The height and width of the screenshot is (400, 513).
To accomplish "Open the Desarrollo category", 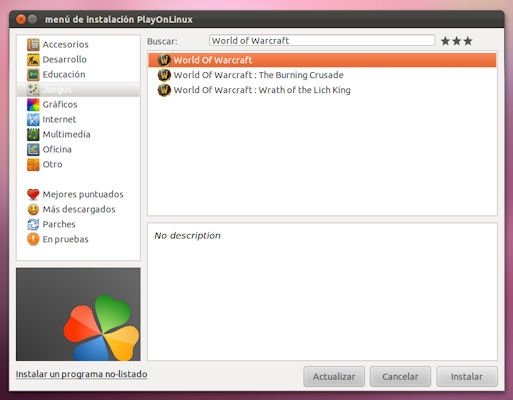I will [65, 60].
